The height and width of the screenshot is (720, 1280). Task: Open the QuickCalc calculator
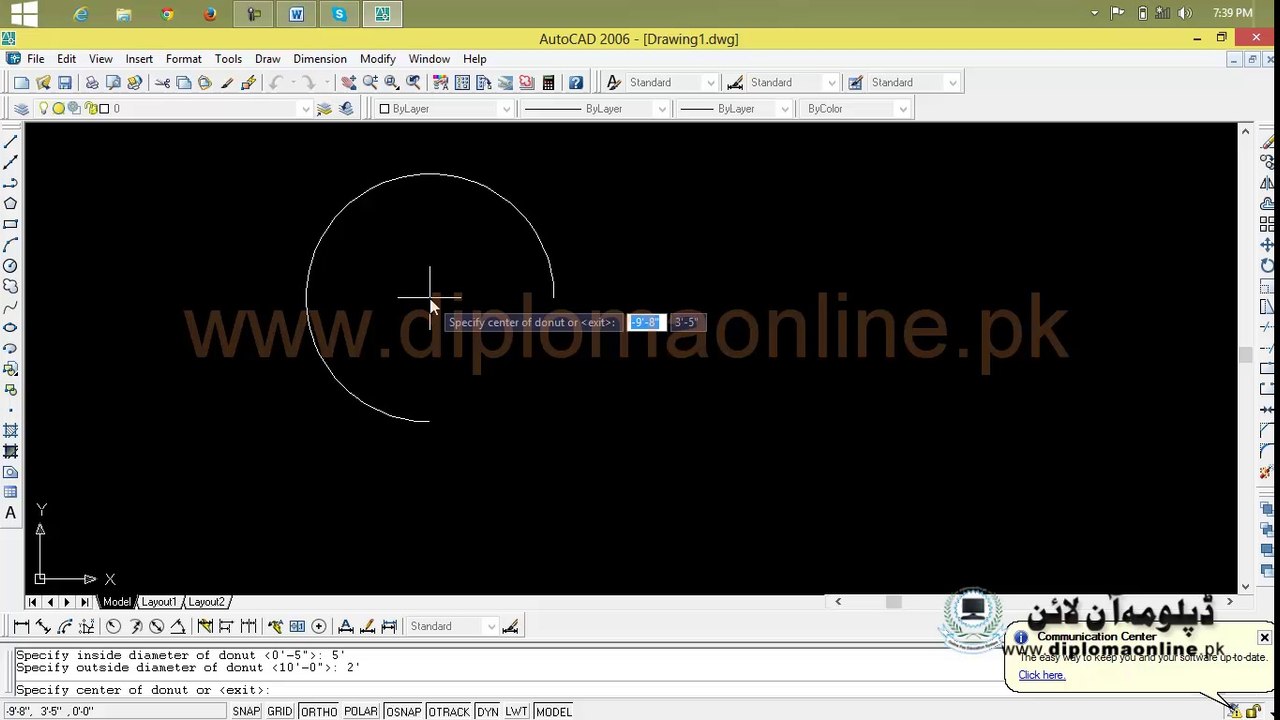point(548,83)
